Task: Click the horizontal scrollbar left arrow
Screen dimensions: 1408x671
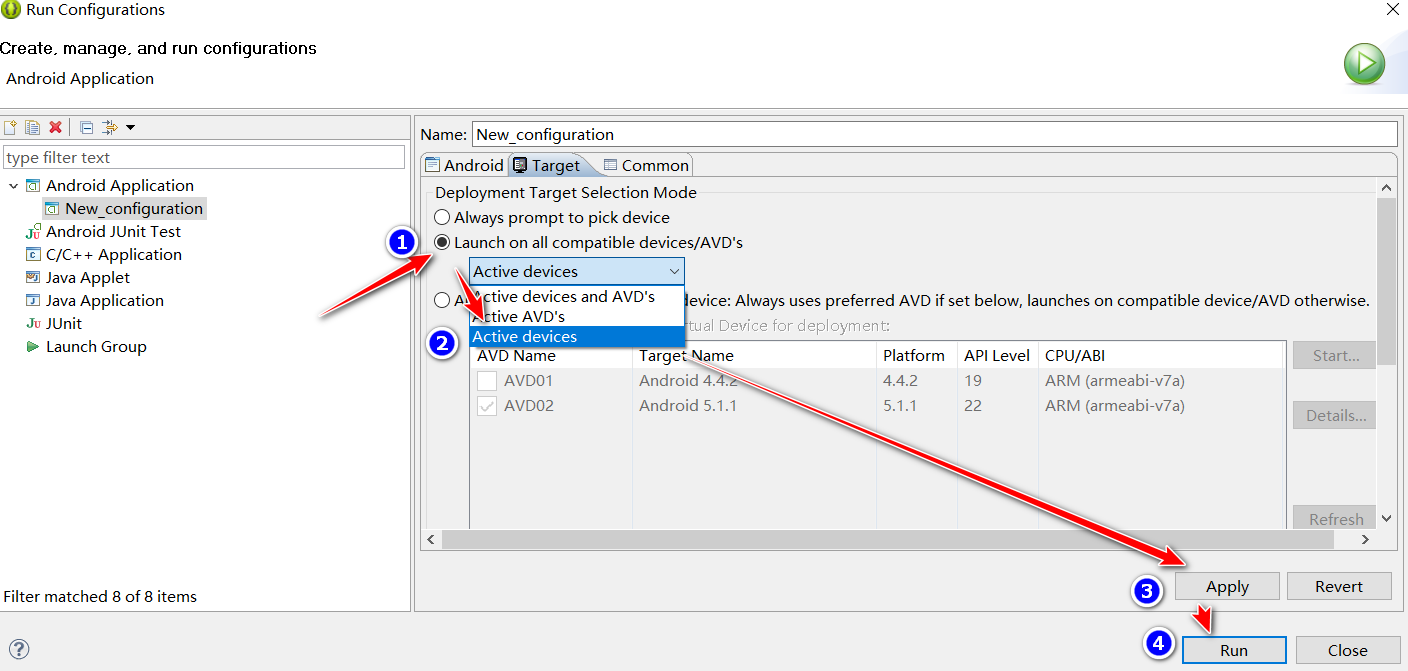Action: (x=431, y=539)
